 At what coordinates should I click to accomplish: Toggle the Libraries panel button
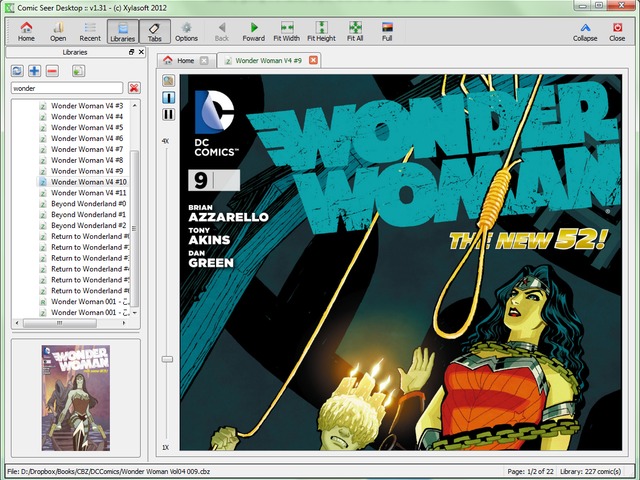[122, 31]
